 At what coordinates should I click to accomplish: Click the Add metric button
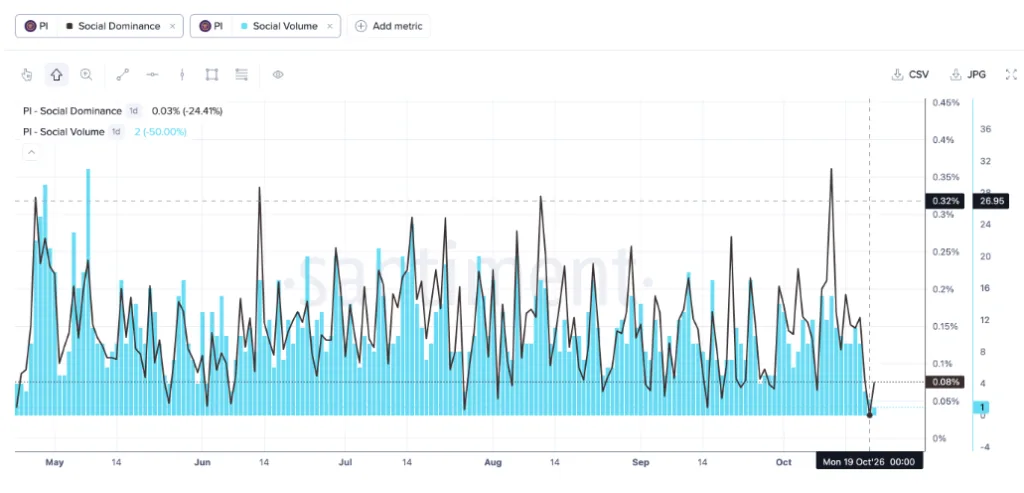pyautogui.click(x=389, y=26)
